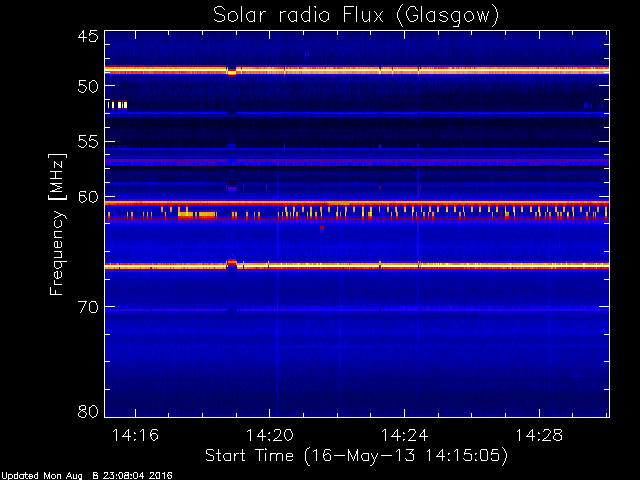Viewport: 640px width, 480px height.
Task: Click the 14:28 time tick label
Action: (x=539, y=435)
